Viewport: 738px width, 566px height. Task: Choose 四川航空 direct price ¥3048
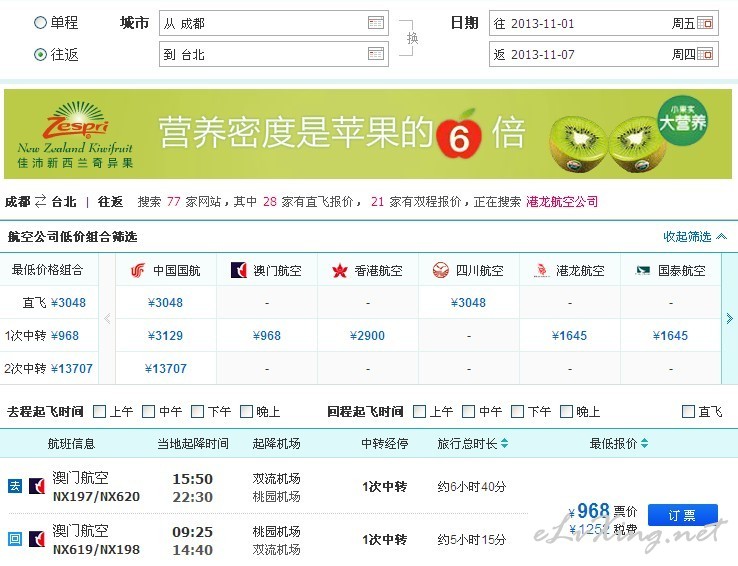(x=468, y=303)
